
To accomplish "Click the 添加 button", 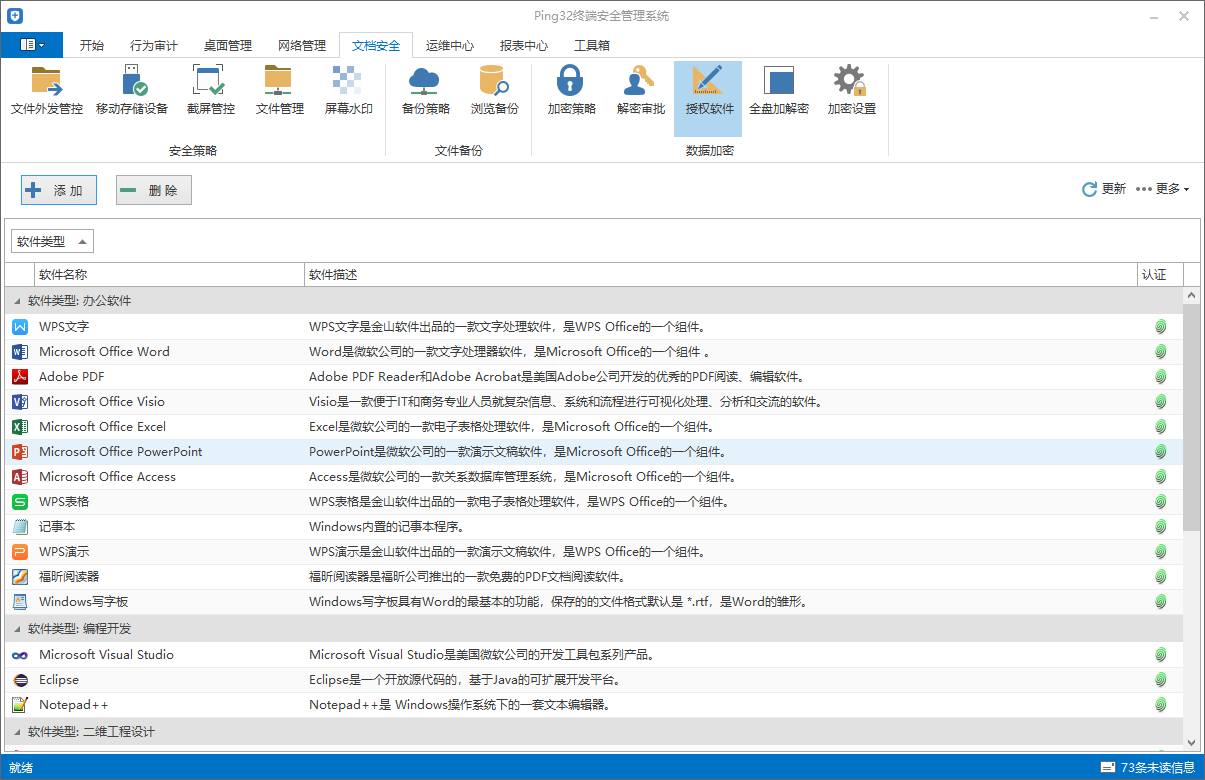I will (59, 190).
